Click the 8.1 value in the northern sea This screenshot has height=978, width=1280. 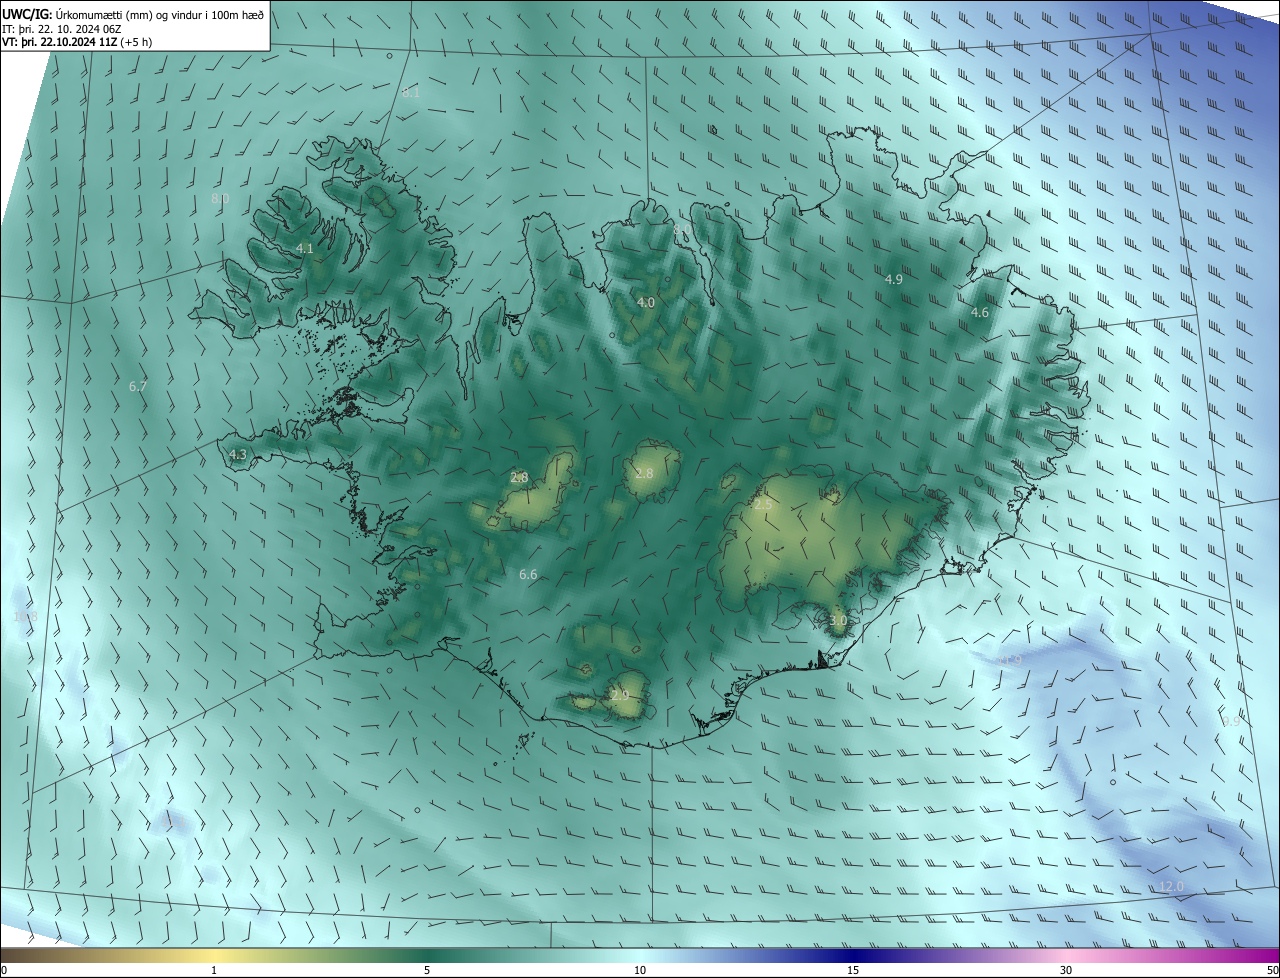(x=411, y=92)
